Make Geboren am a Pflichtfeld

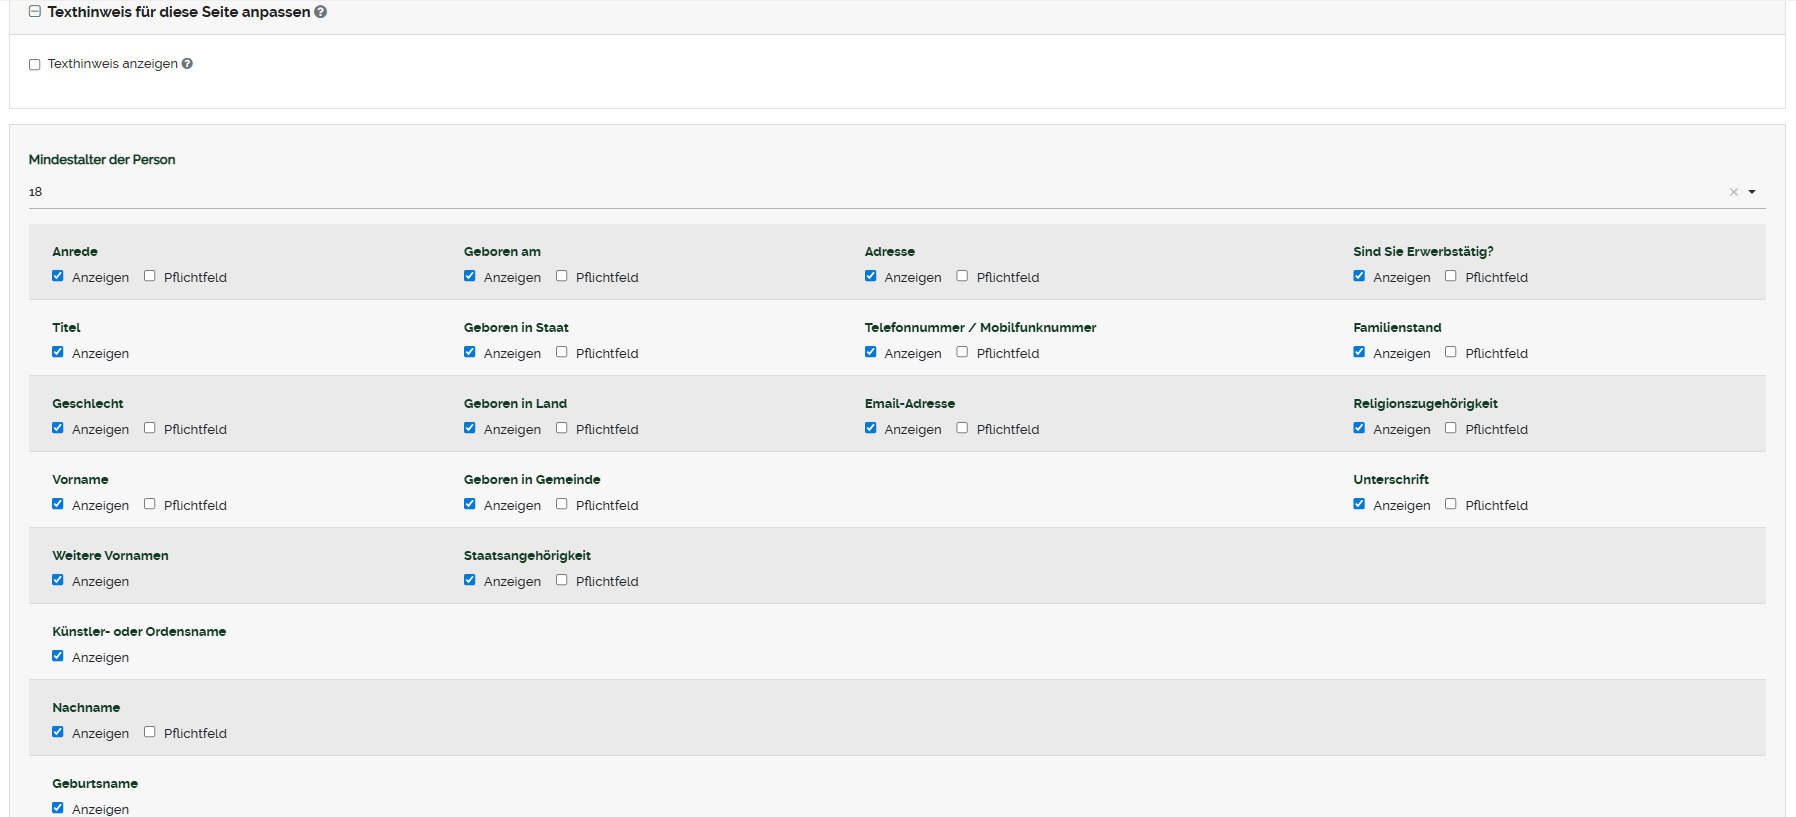562,276
